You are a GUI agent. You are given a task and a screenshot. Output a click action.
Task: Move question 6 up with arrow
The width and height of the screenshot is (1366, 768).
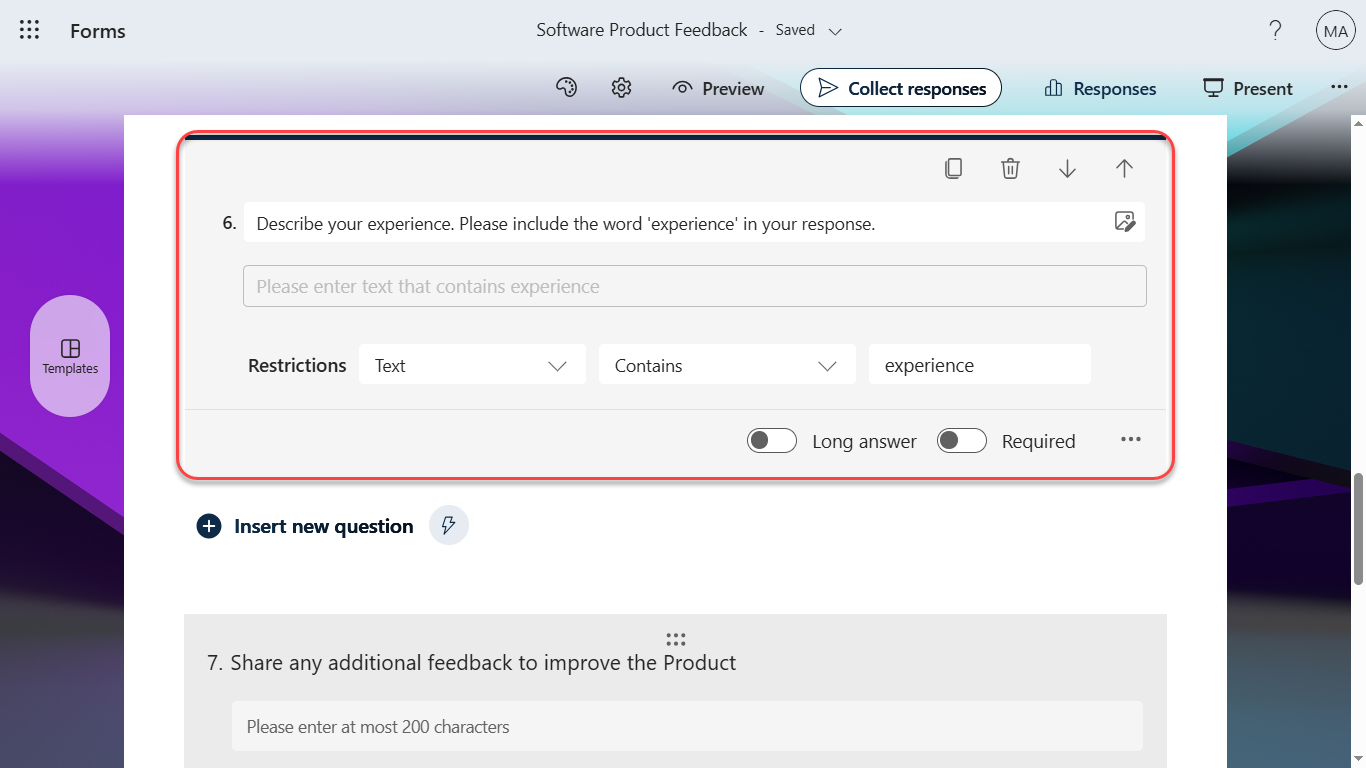pyautogui.click(x=1124, y=169)
